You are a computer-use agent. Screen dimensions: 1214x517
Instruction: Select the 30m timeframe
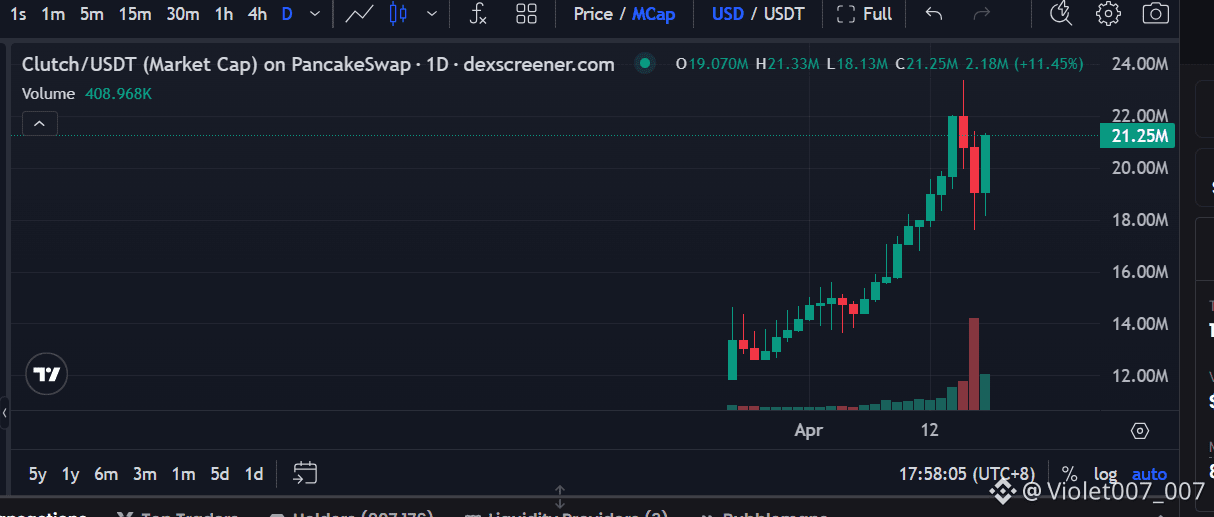pos(183,14)
